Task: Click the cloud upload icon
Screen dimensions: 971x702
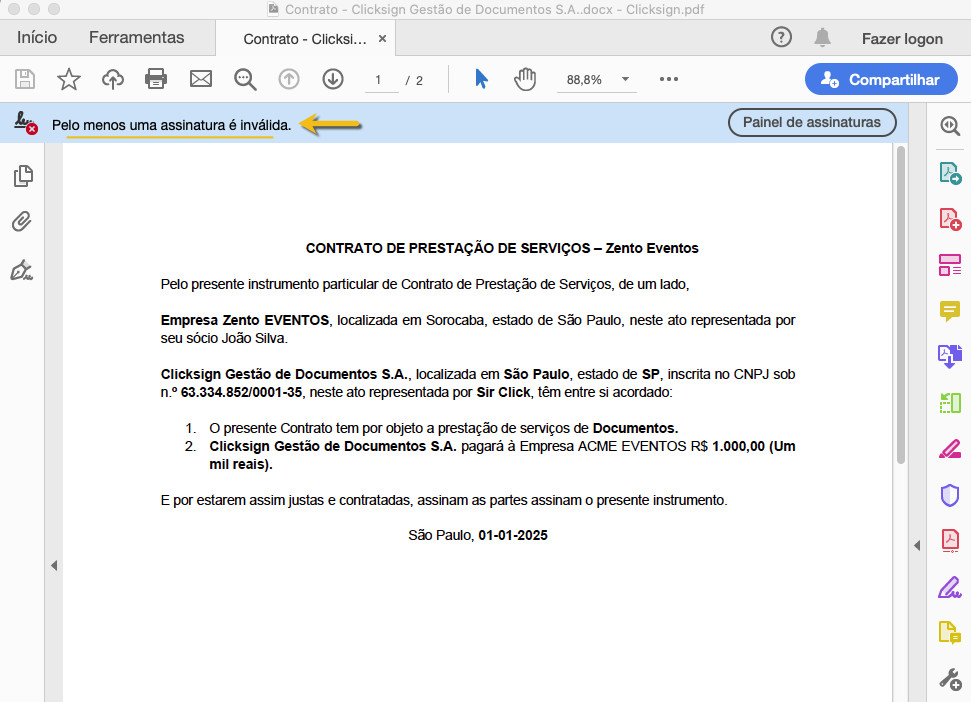Action: [113, 79]
